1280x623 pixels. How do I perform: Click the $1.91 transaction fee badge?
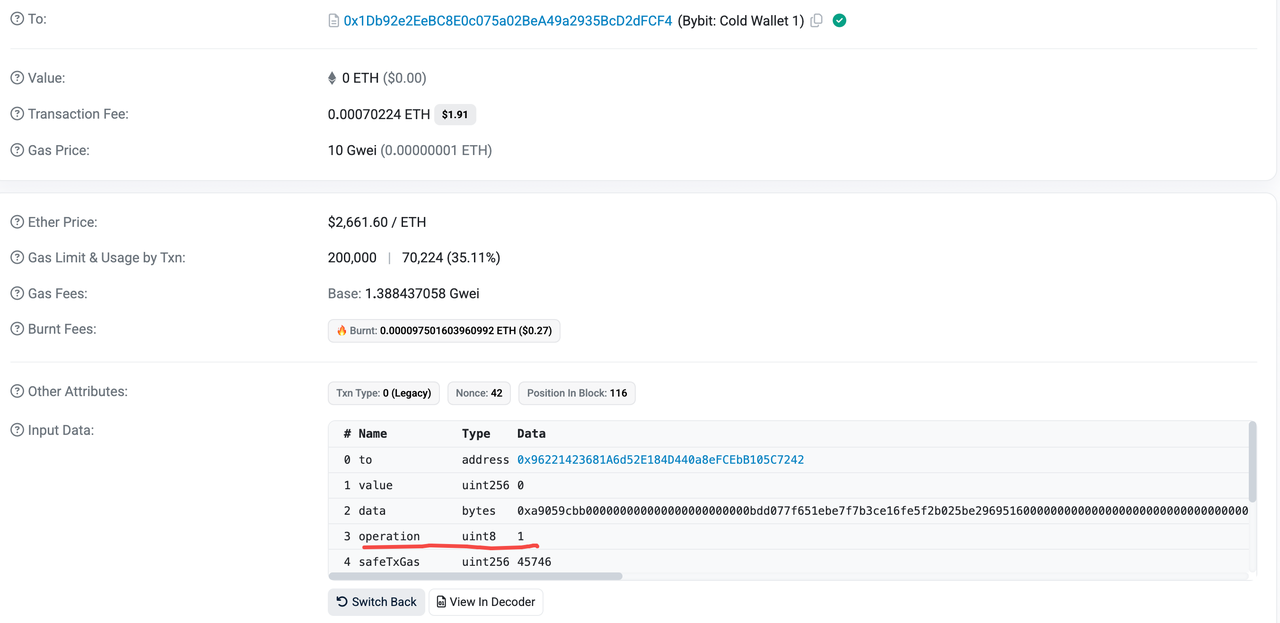click(455, 115)
